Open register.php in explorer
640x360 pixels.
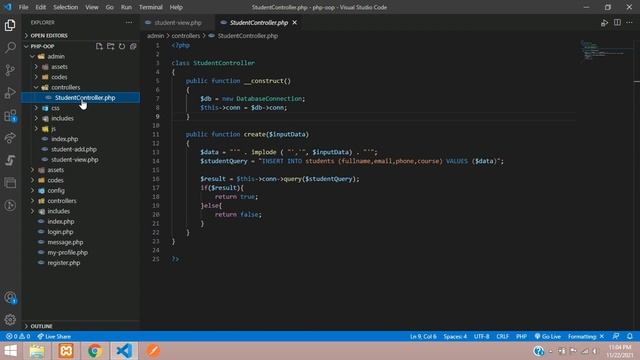click(x=64, y=263)
